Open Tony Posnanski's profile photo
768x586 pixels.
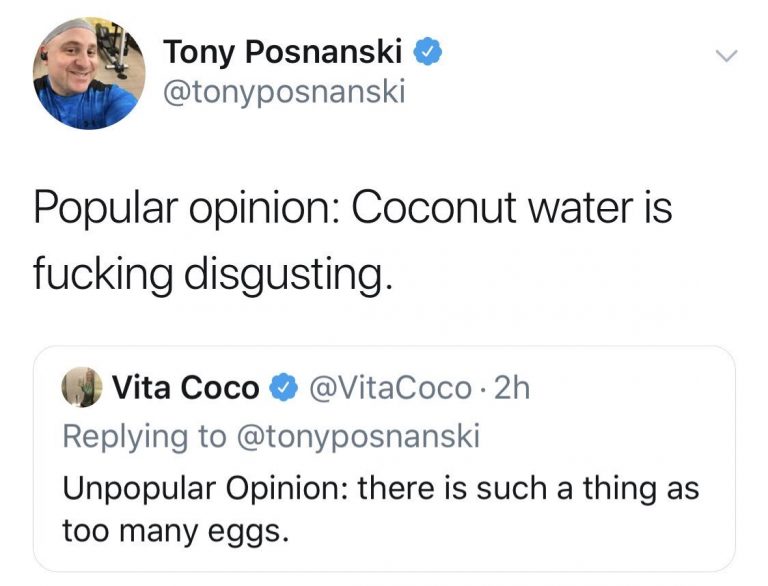coord(88,74)
